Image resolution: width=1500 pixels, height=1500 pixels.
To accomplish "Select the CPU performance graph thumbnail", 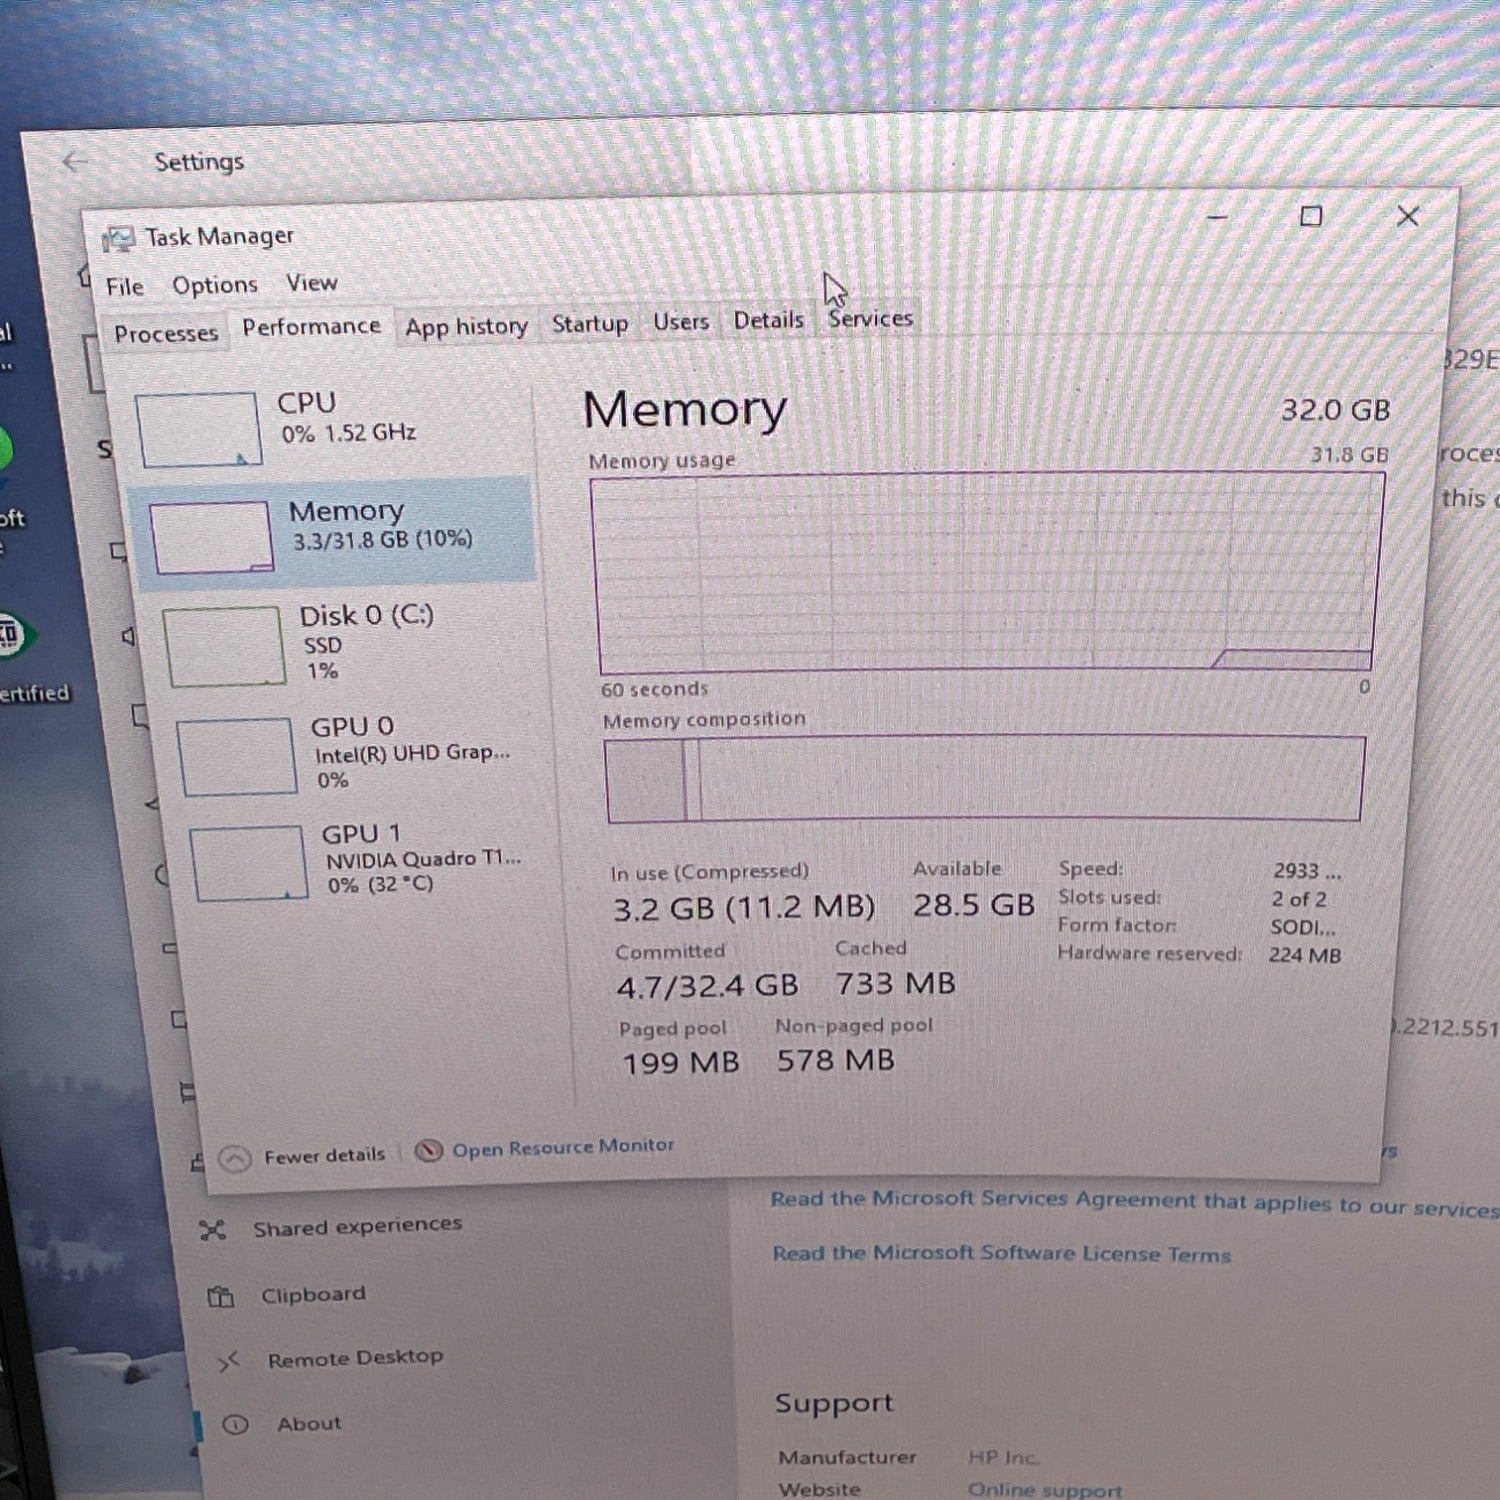I will (199, 430).
